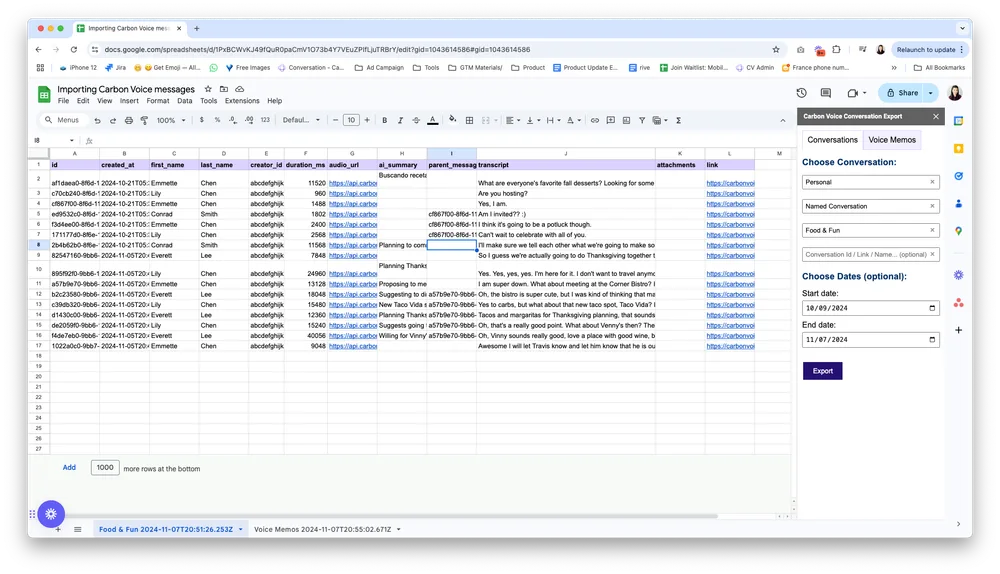Click the Get add-ons plus icon
This screenshot has height=574, width=1000.
[959, 330]
